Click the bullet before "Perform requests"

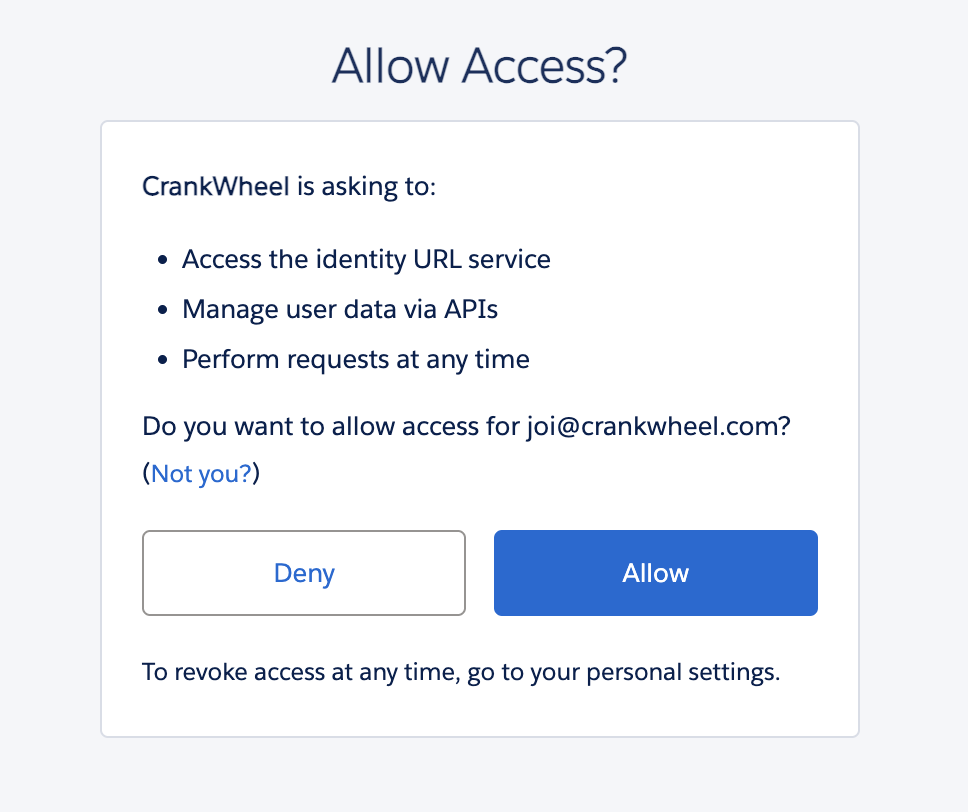163,360
